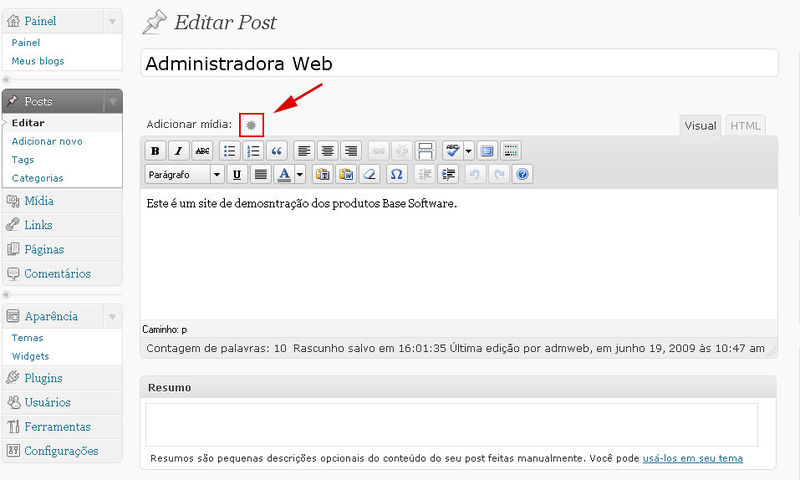Click the Adicionar mídia icon
800x480 pixels.
[251, 125]
